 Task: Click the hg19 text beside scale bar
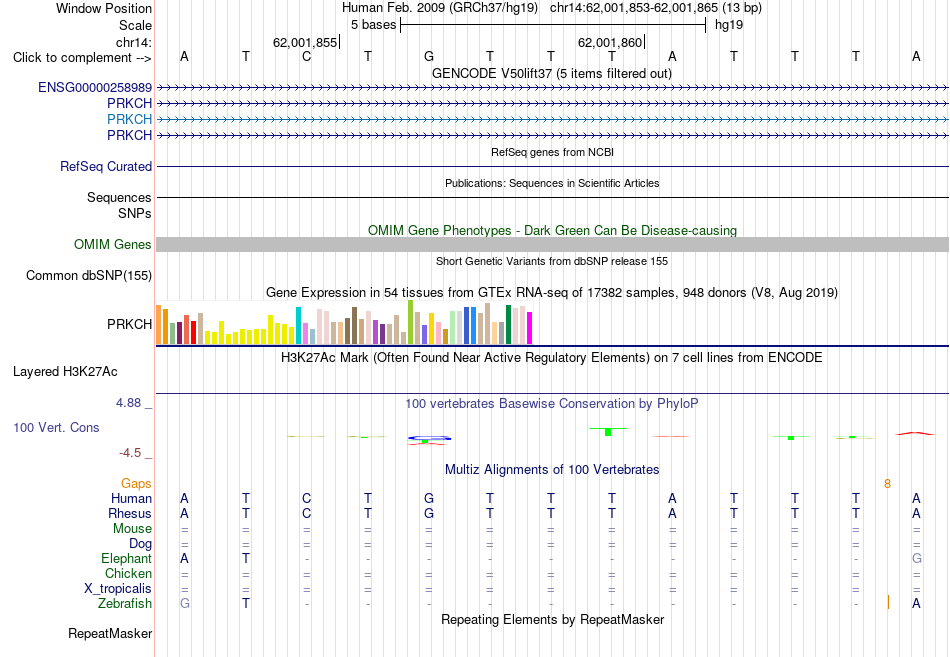729,25
